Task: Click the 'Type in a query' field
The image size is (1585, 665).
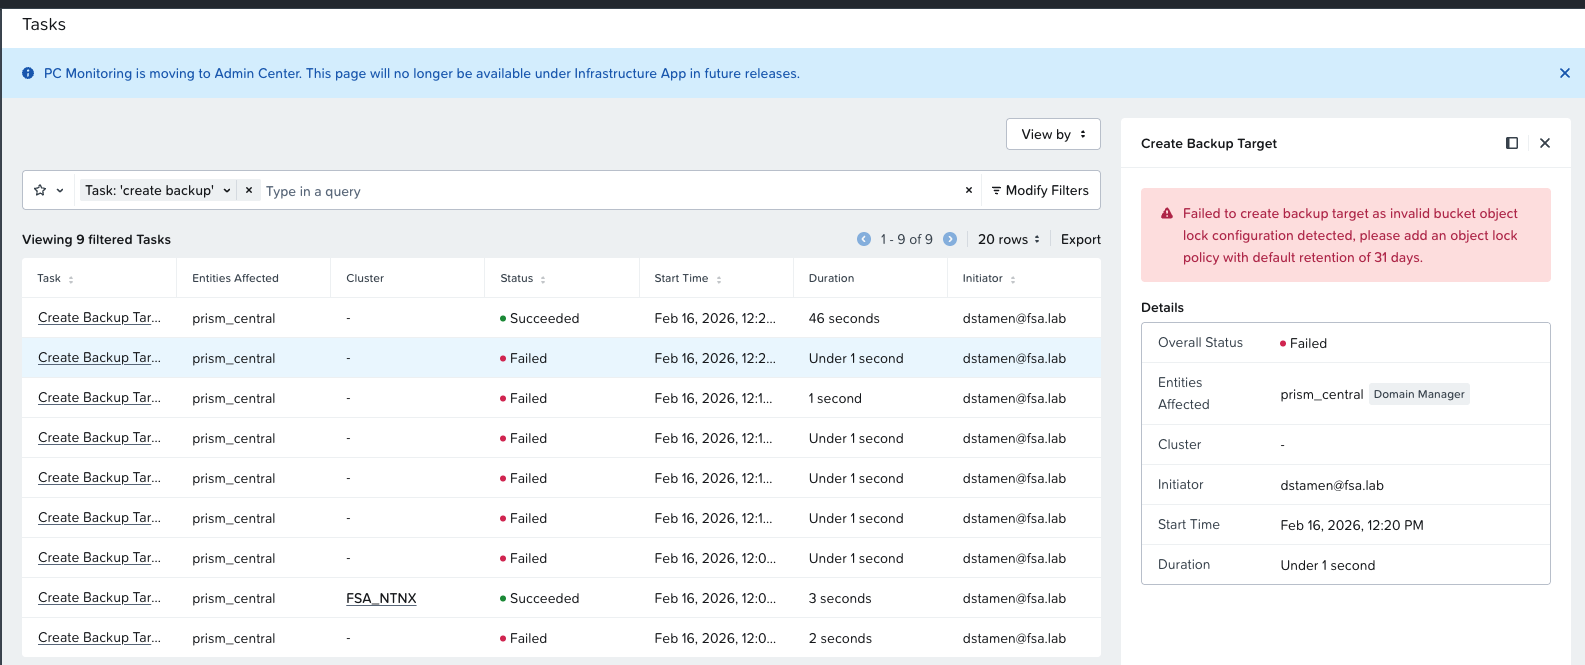Action: (600, 191)
